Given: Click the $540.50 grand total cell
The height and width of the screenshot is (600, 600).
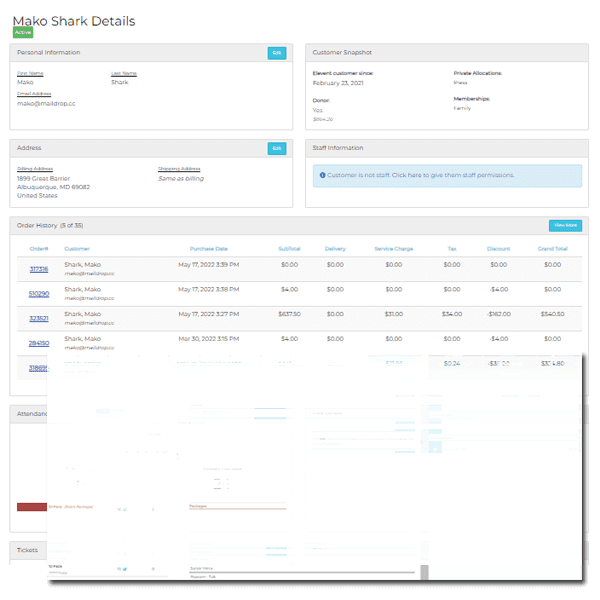Looking at the screenshot, I should tap(553, 314).
